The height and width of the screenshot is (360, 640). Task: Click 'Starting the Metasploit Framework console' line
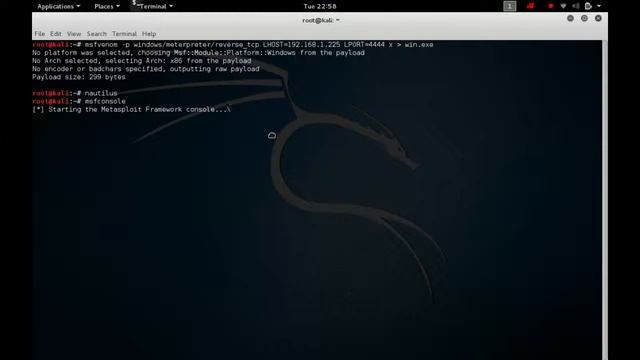(131, 109)
